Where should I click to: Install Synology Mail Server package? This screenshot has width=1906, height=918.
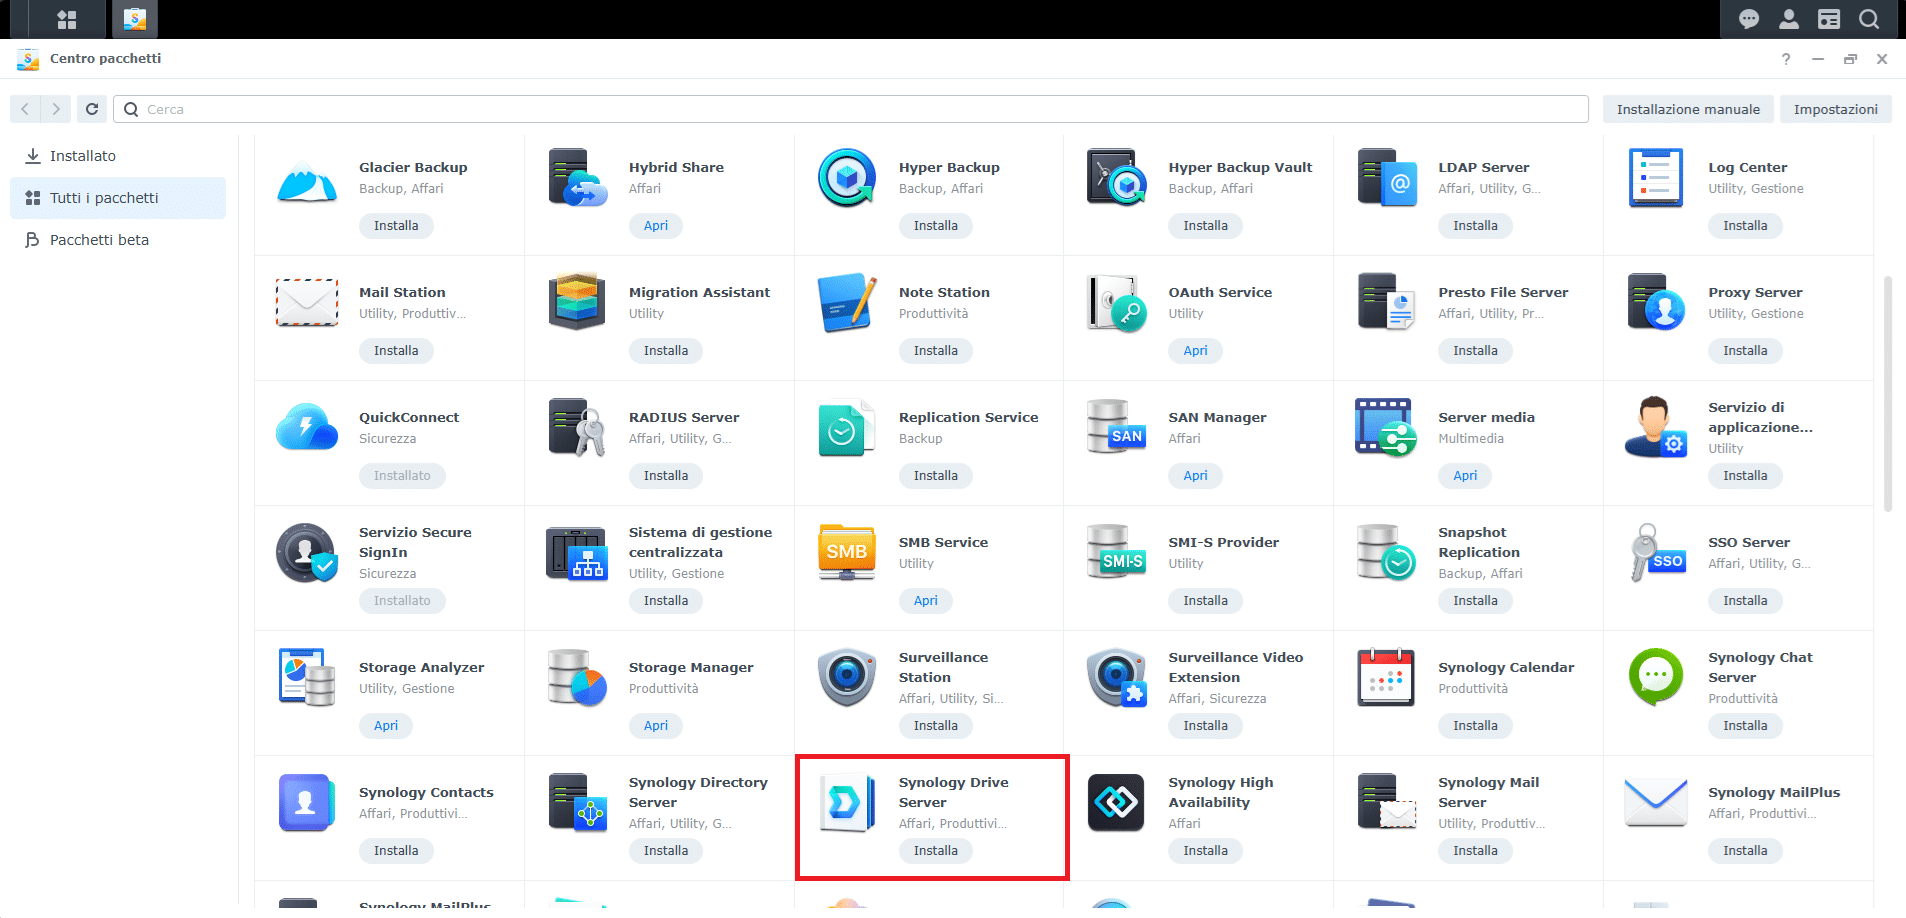click(x=1475, y=851)
